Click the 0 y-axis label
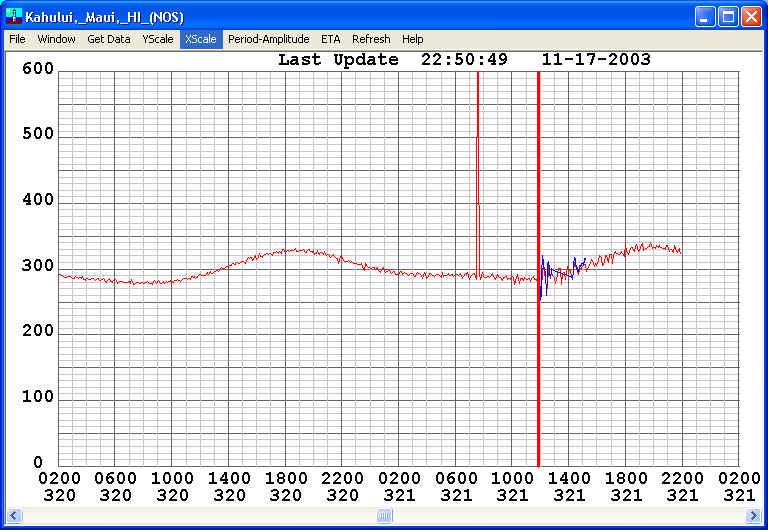Image resolution: width=768 pixels, height=530 pixels. tap(38, 462)
